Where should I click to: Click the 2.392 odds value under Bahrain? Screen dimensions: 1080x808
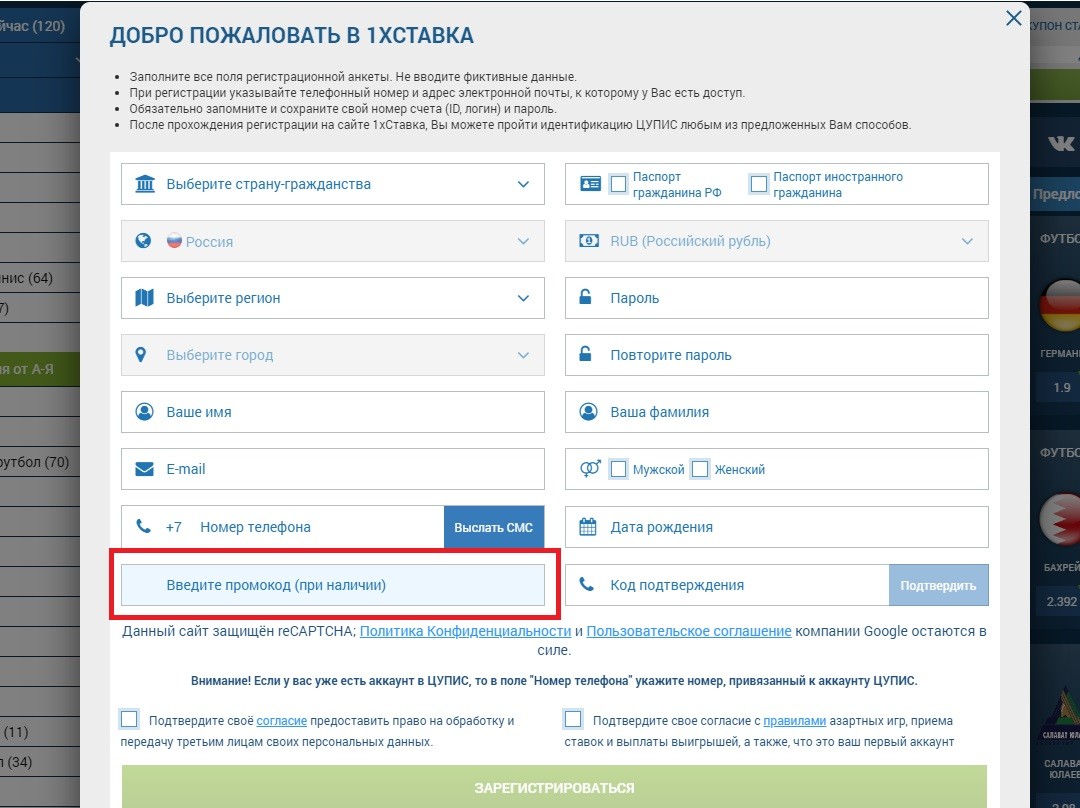(1061, 601)
